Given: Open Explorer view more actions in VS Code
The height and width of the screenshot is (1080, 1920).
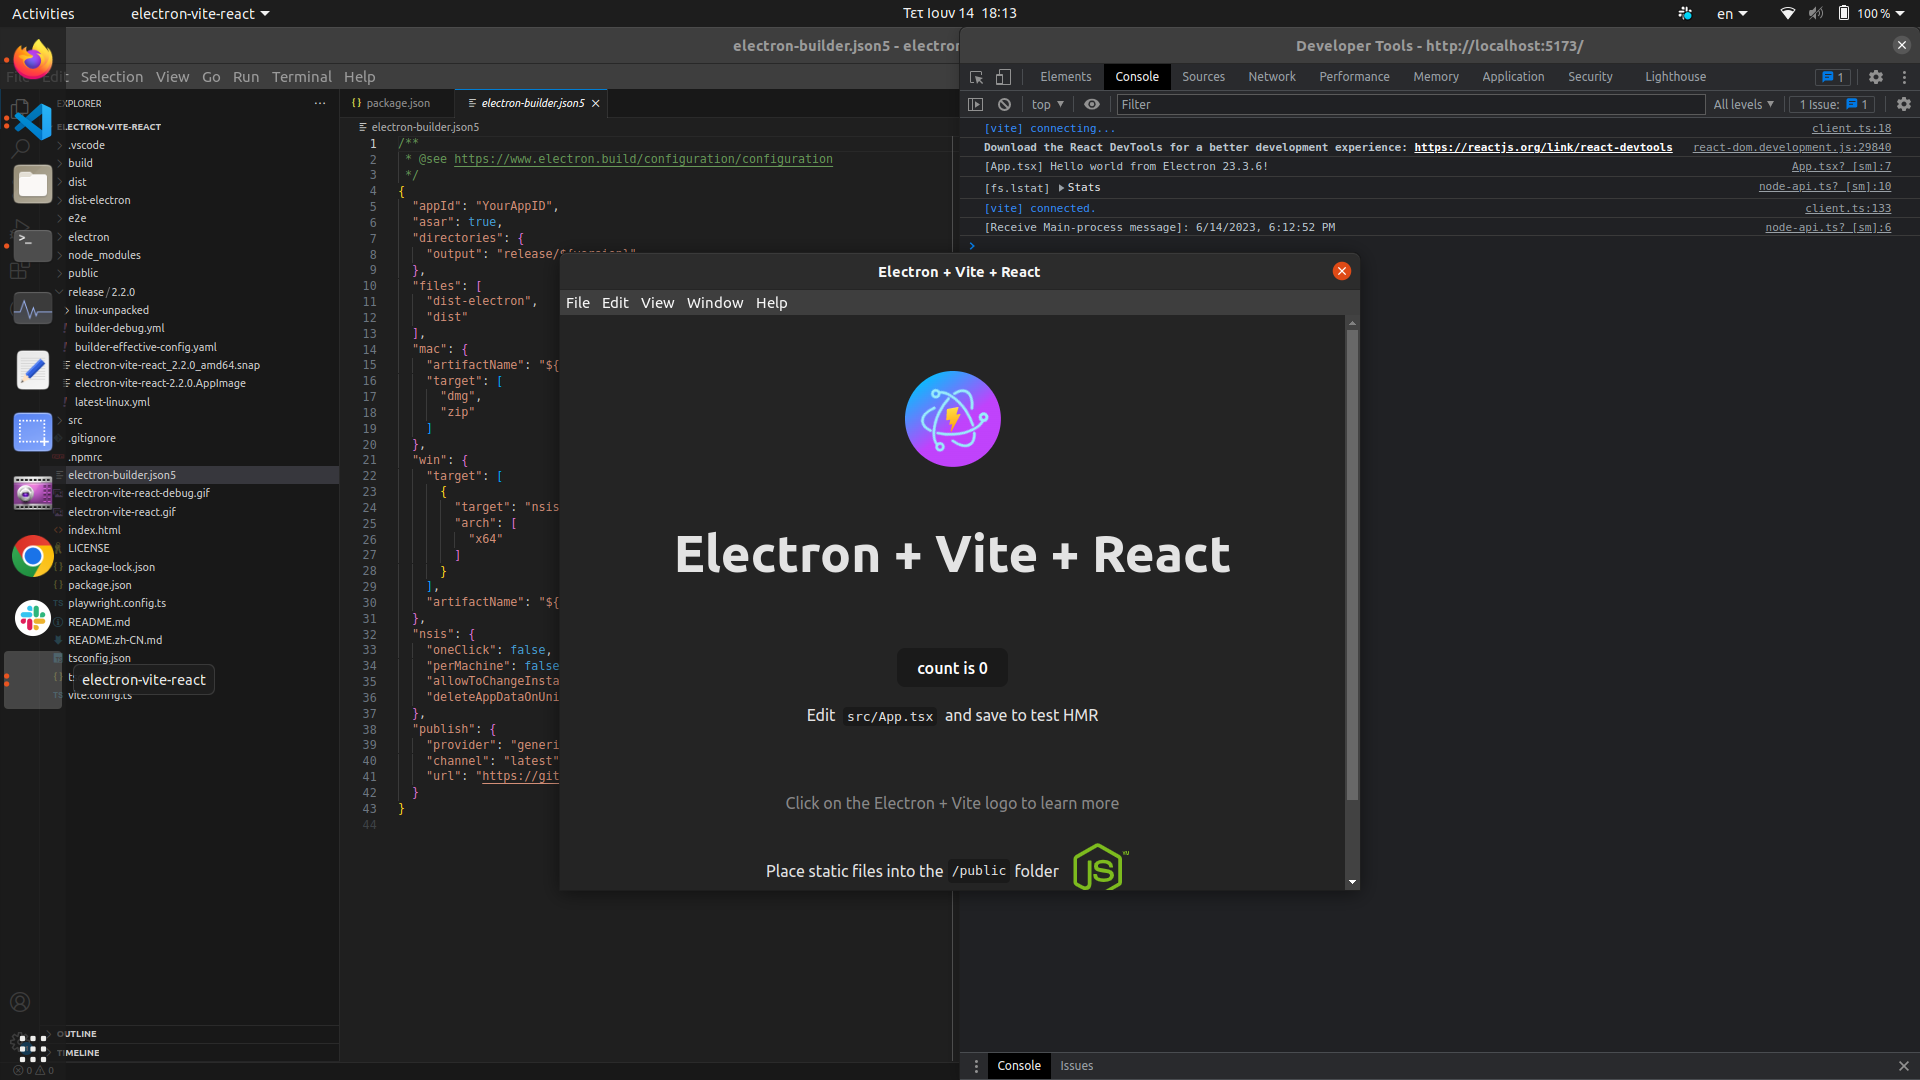Looking at the screenshot, I should pyautogui.click(x=320, y=103).
